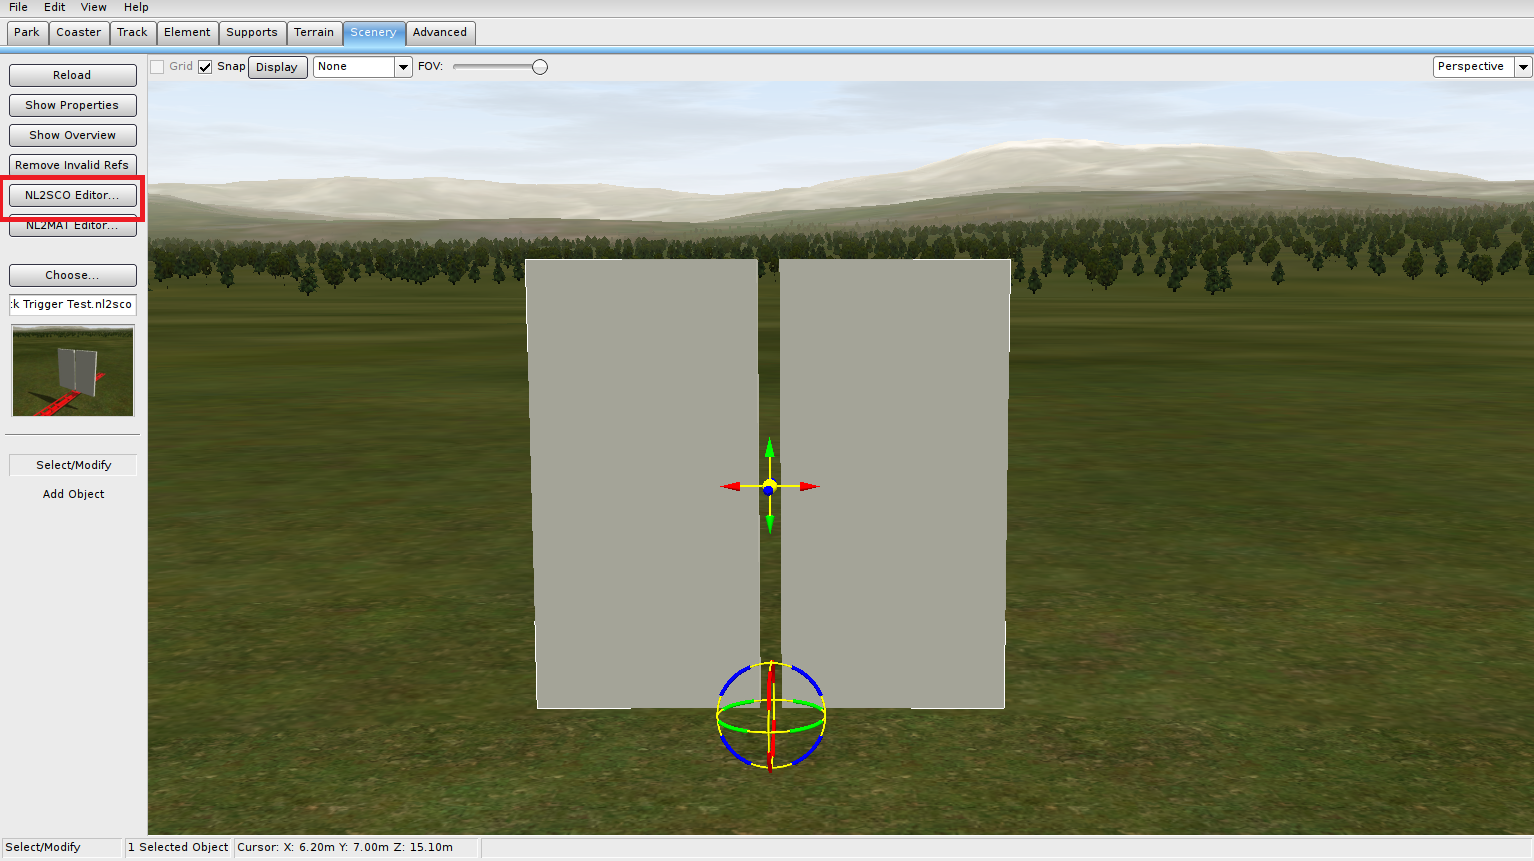Open the Edit menu

54,7
